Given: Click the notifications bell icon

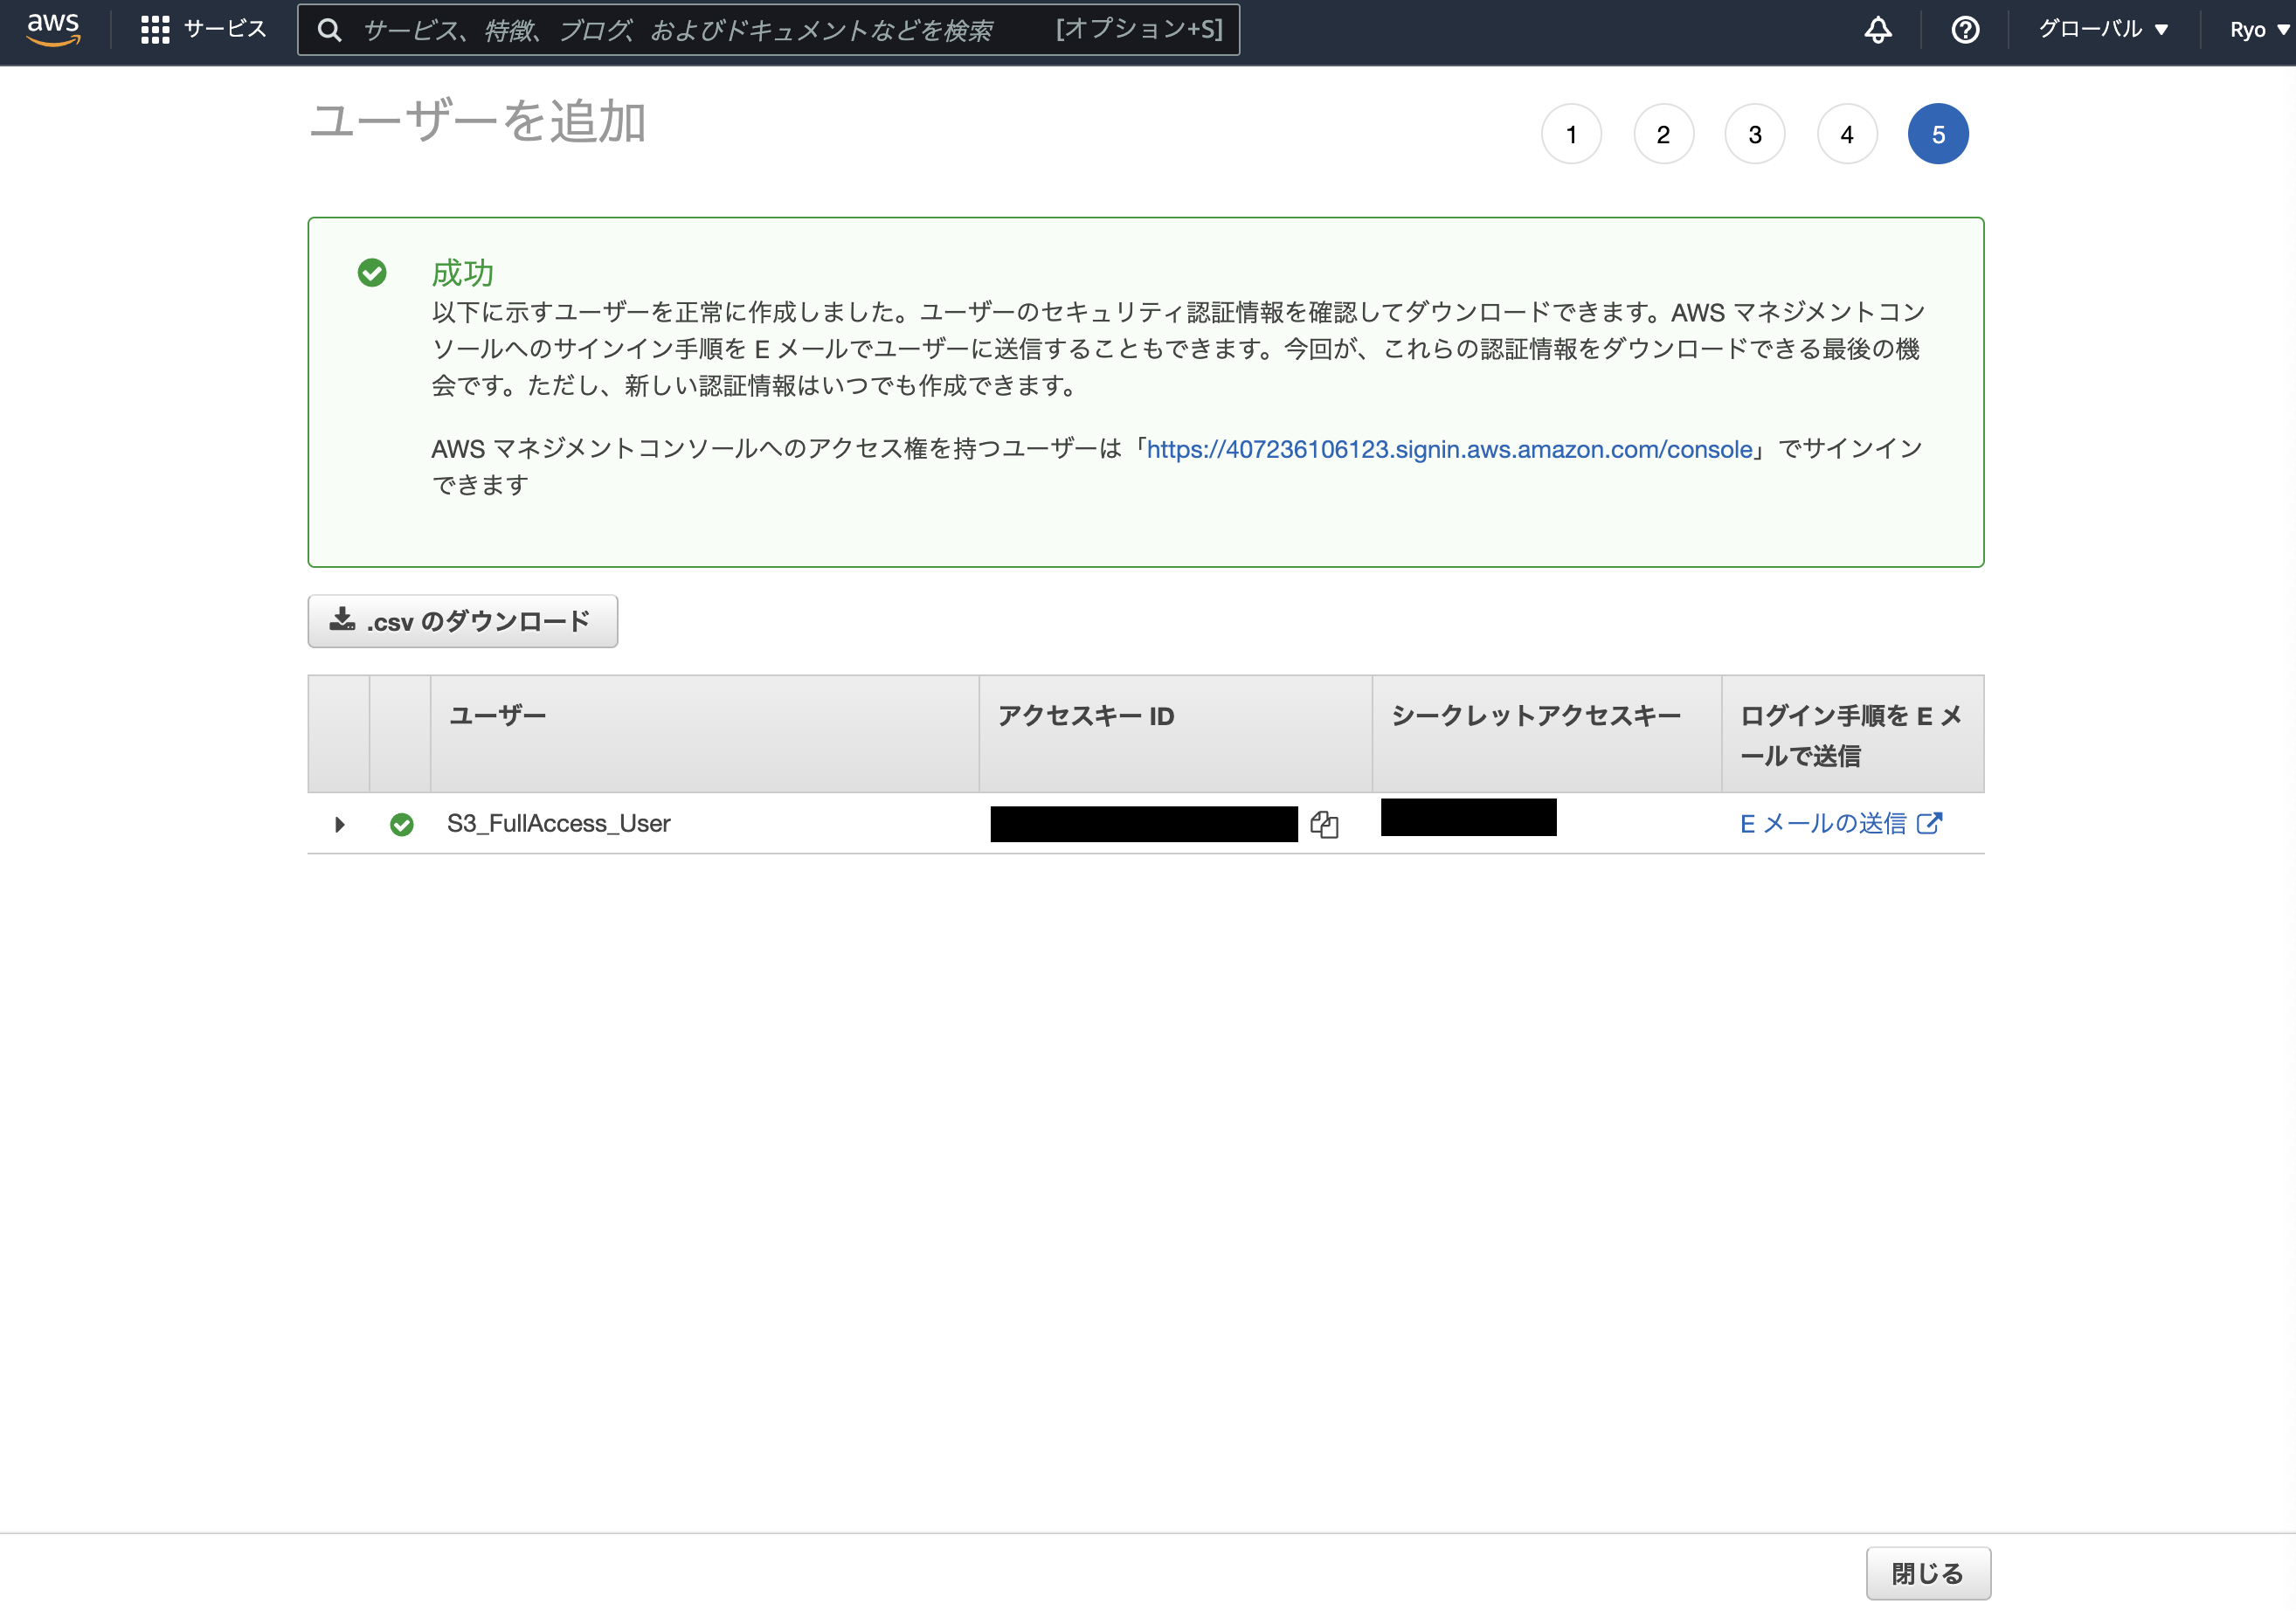Looking at the screenshot, I should [1877, 30].
